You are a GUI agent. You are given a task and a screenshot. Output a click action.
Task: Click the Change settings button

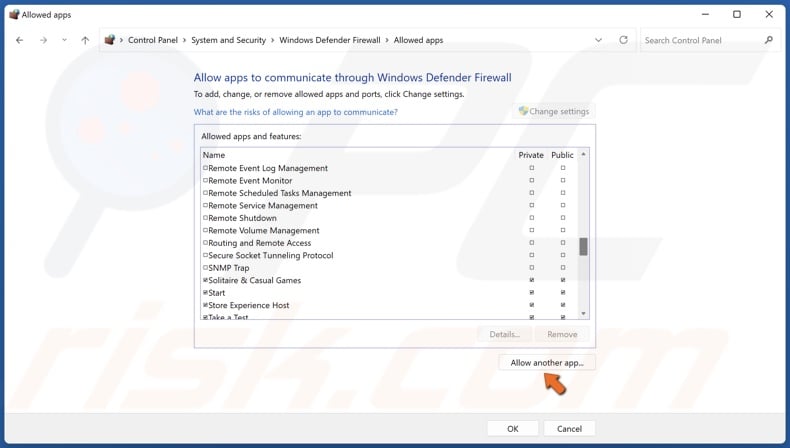point(554,111)
